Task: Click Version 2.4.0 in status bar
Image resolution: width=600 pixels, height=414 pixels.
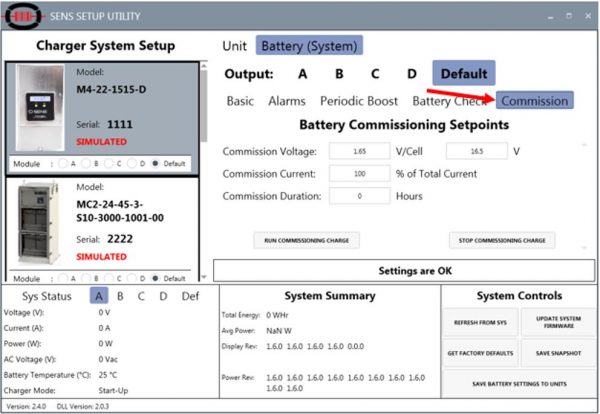Action: tap(26, 406)
